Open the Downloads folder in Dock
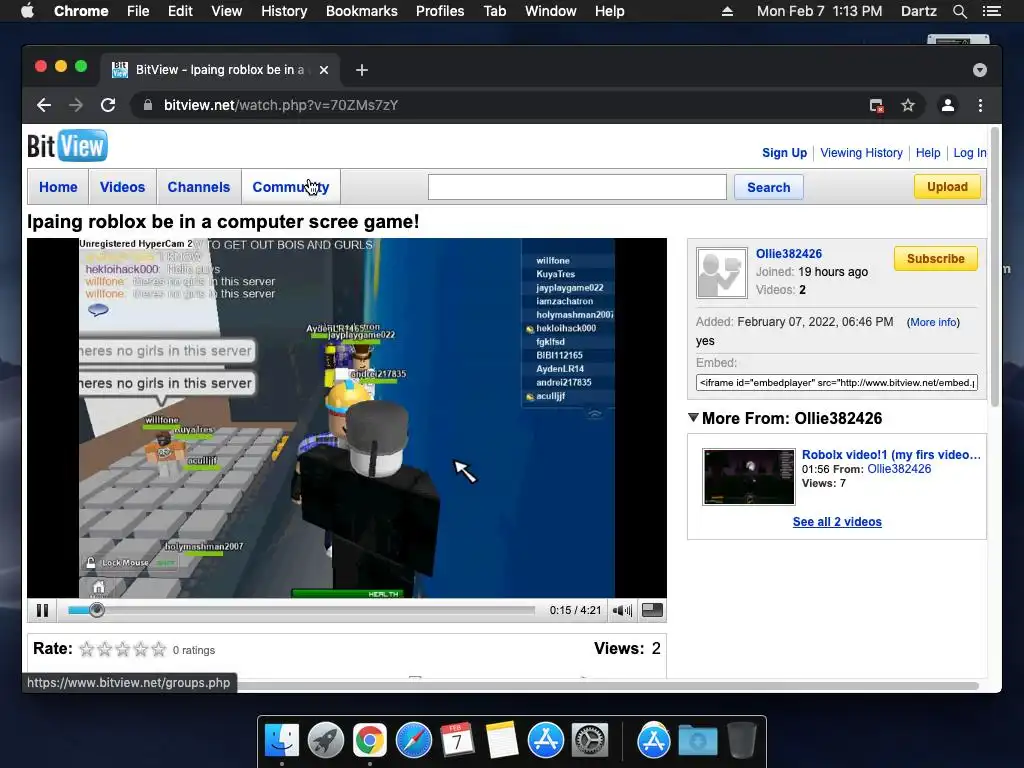 click(697, 741)
